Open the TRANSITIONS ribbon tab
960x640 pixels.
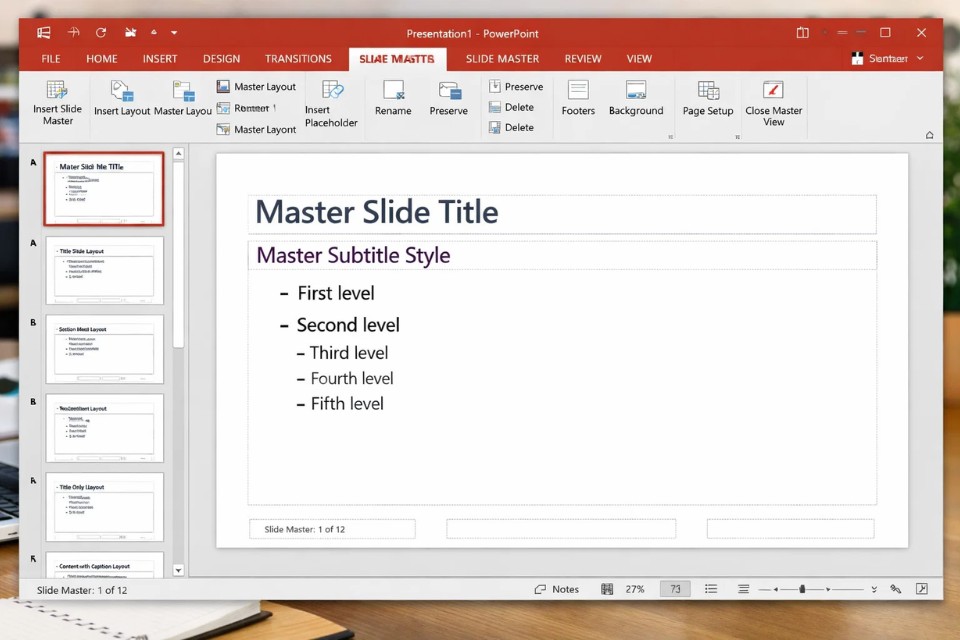(297, 58)
